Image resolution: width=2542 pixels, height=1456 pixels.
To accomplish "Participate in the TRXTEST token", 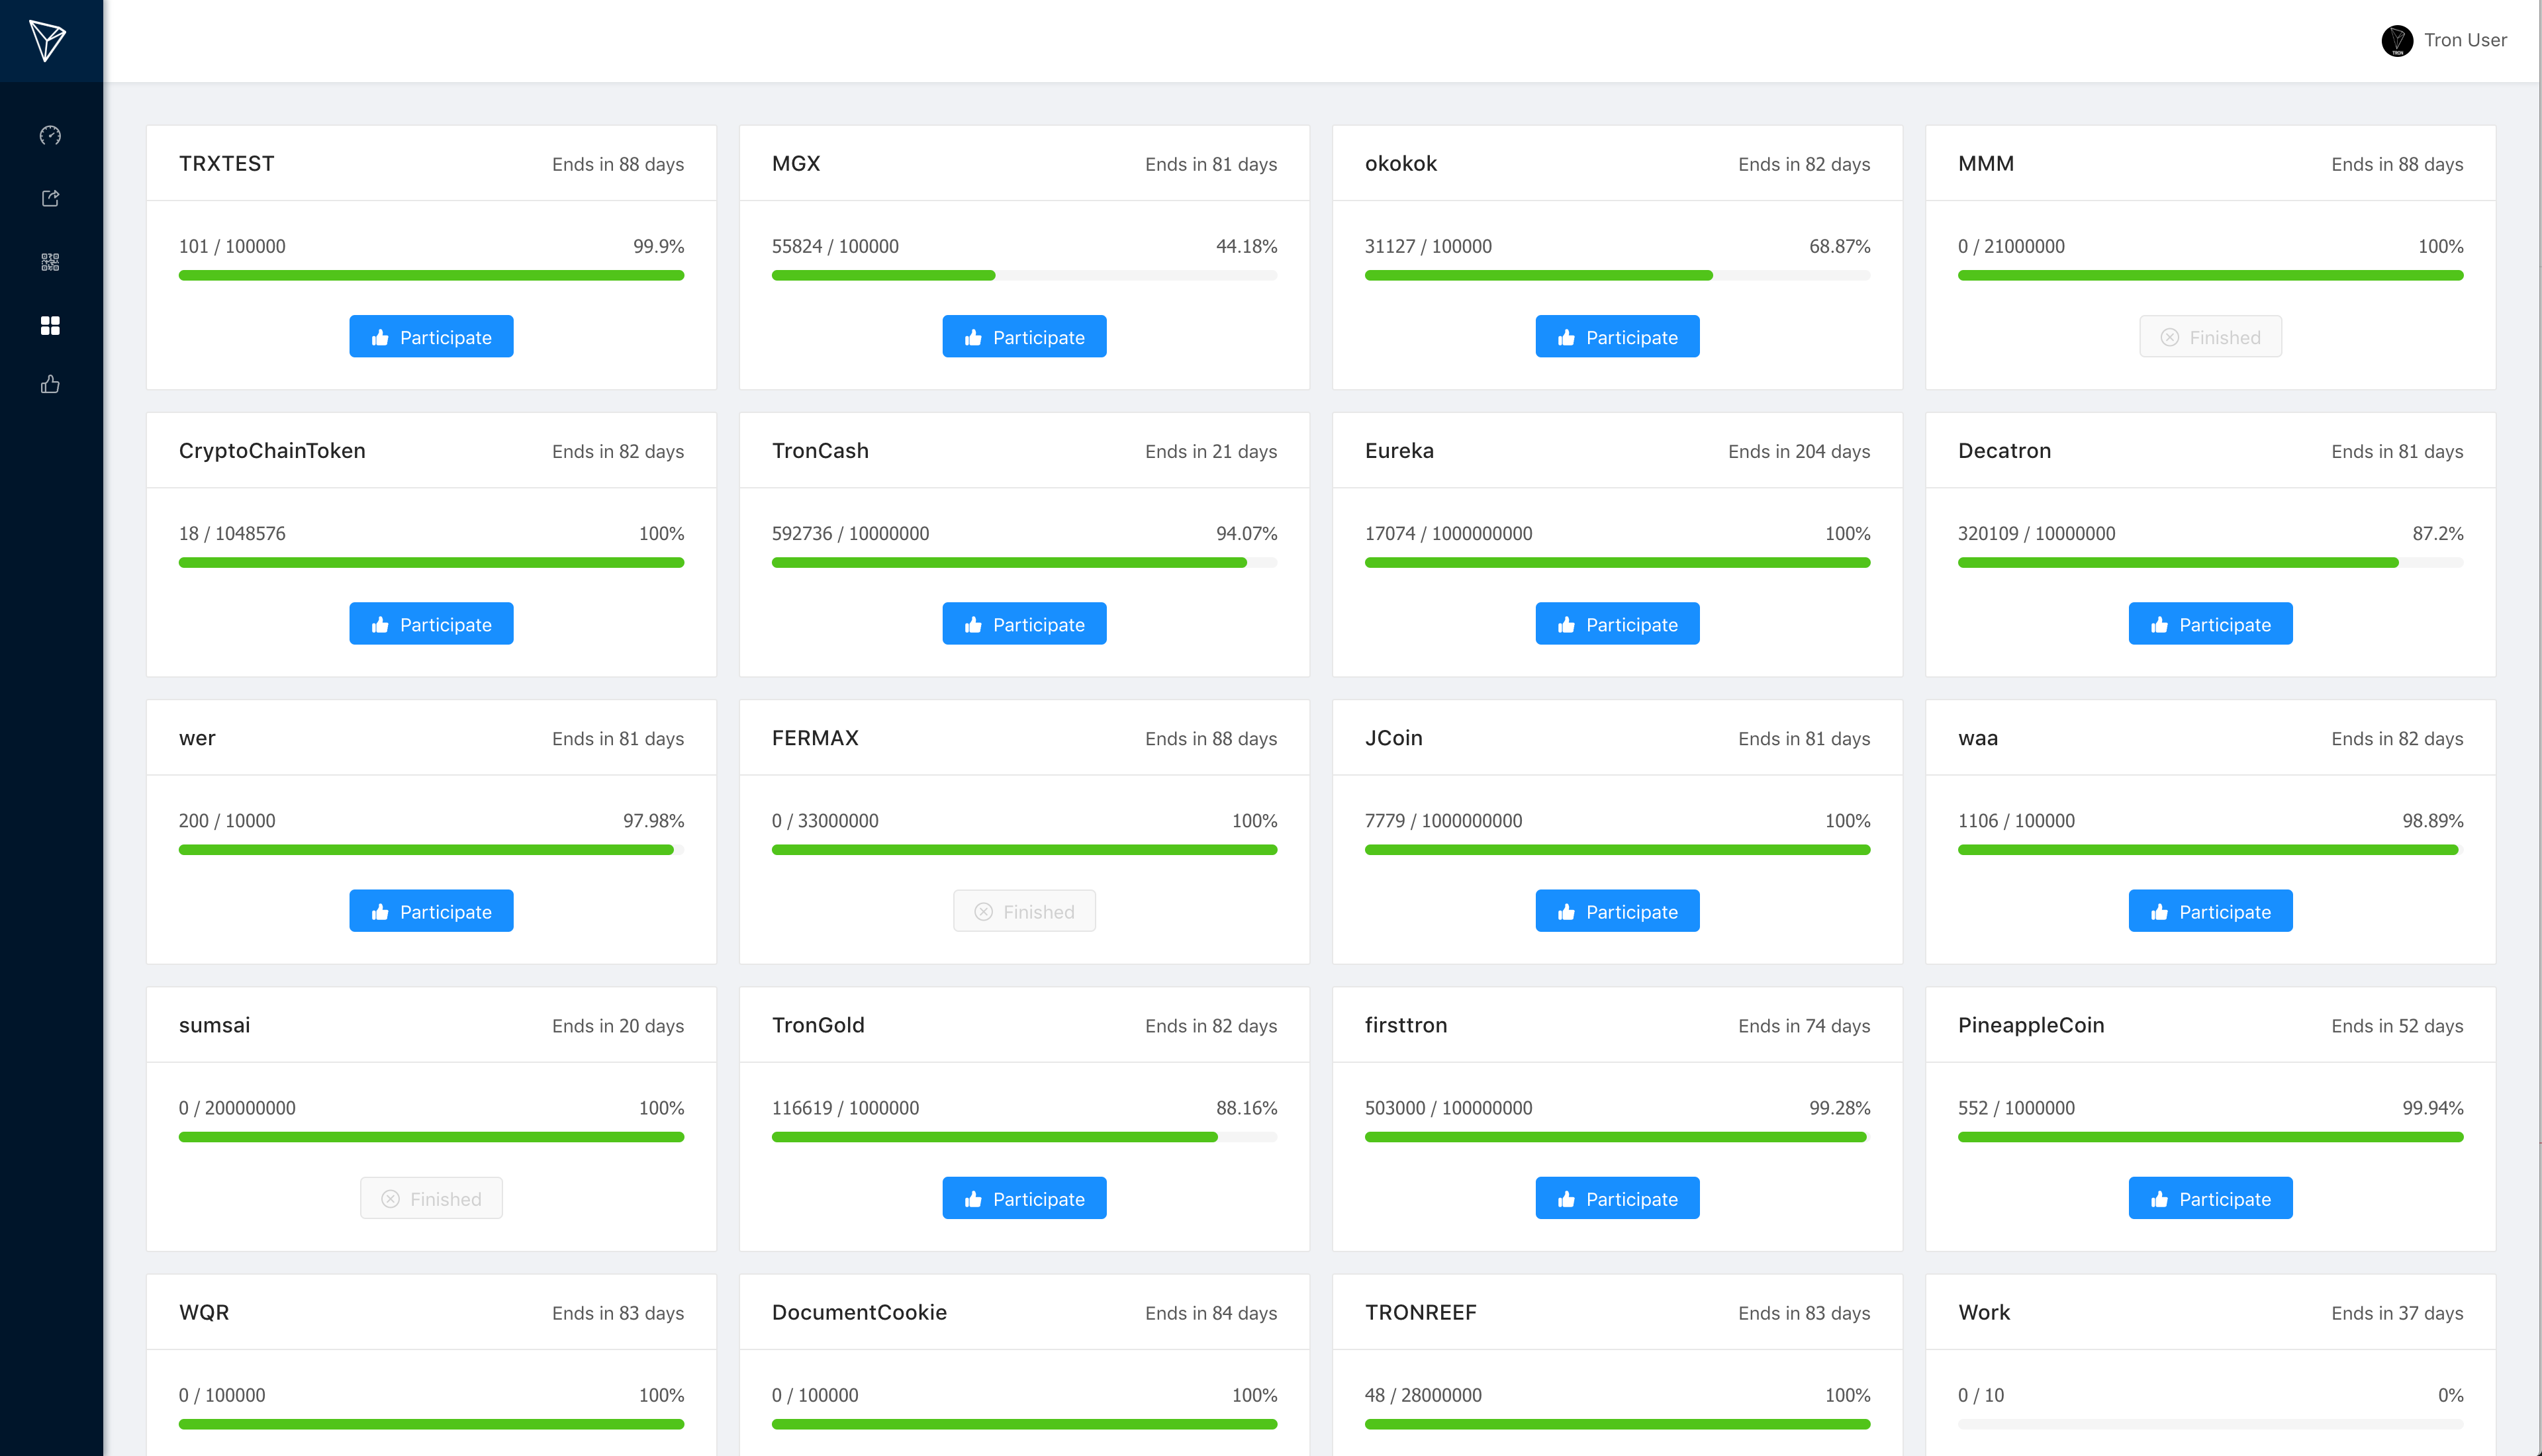I will [x=431, y=337].
